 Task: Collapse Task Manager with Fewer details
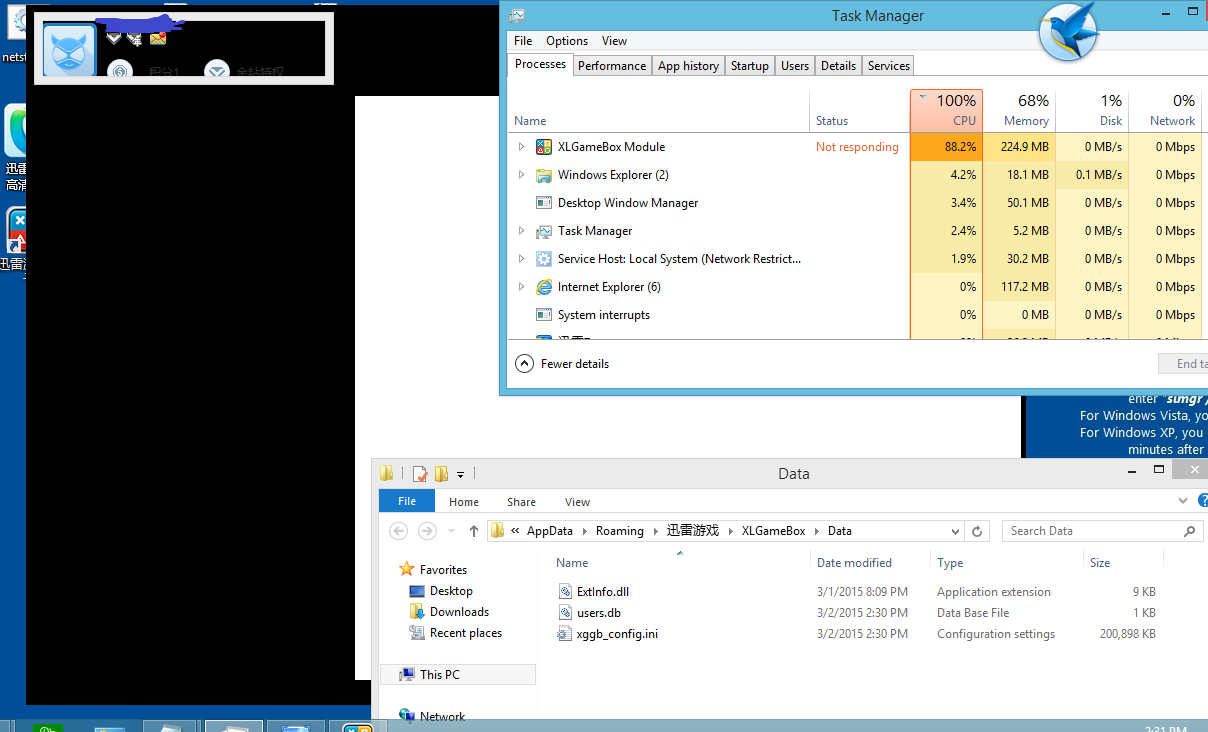562,364
